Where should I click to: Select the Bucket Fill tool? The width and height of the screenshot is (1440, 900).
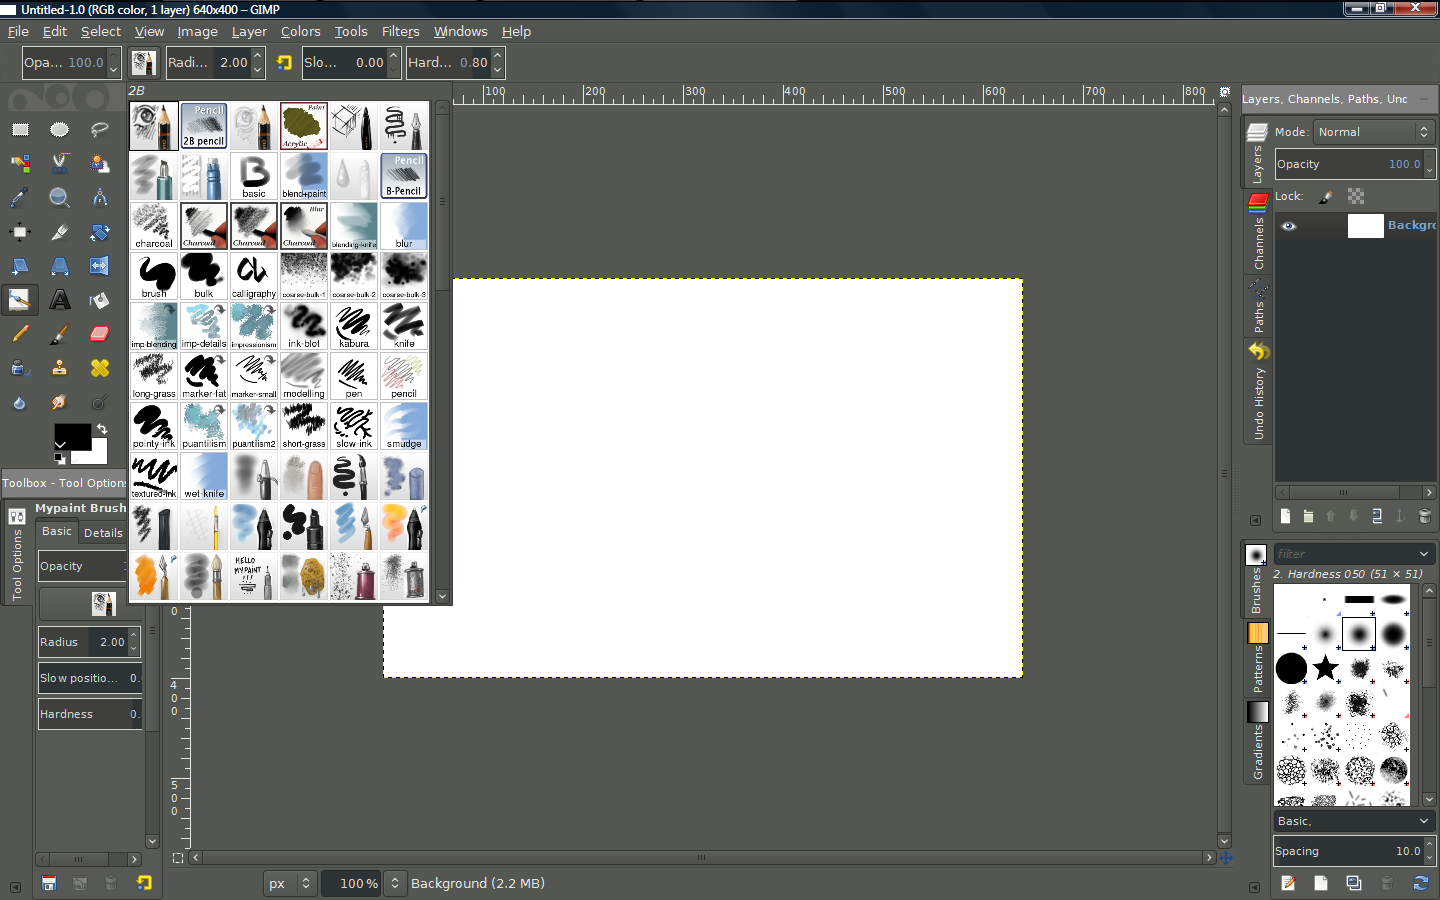click(x=100, y=300)
